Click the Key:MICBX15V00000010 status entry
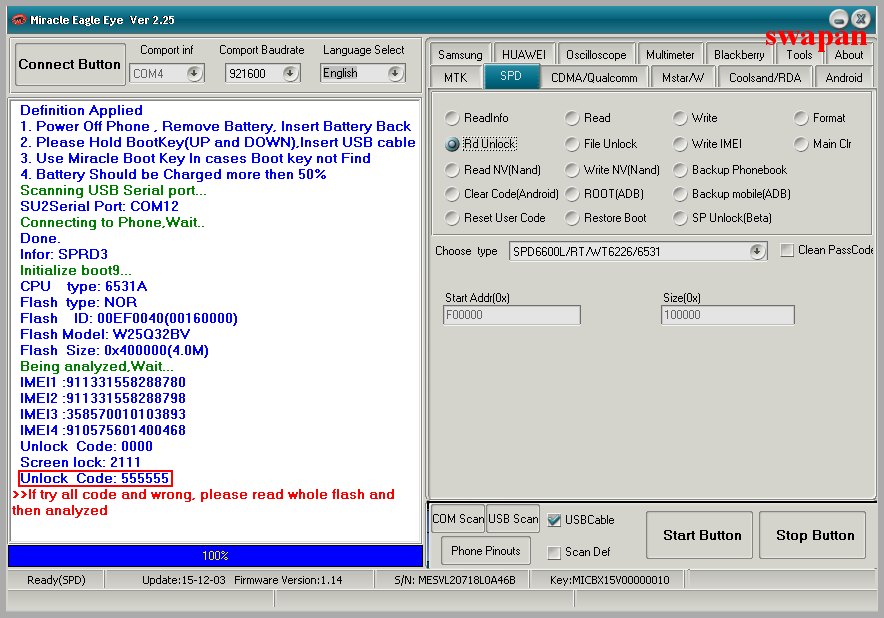The height and width of the screenshot is (618, 884). click(609, 580)
